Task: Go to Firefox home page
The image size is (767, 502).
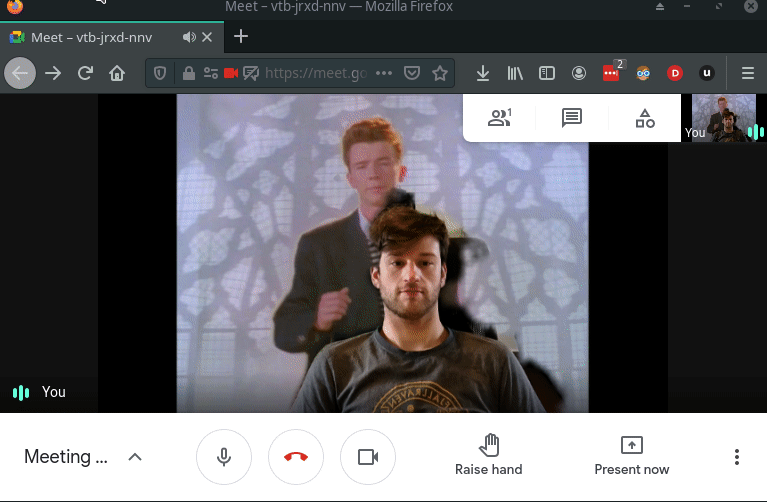Action: point(117,73)
